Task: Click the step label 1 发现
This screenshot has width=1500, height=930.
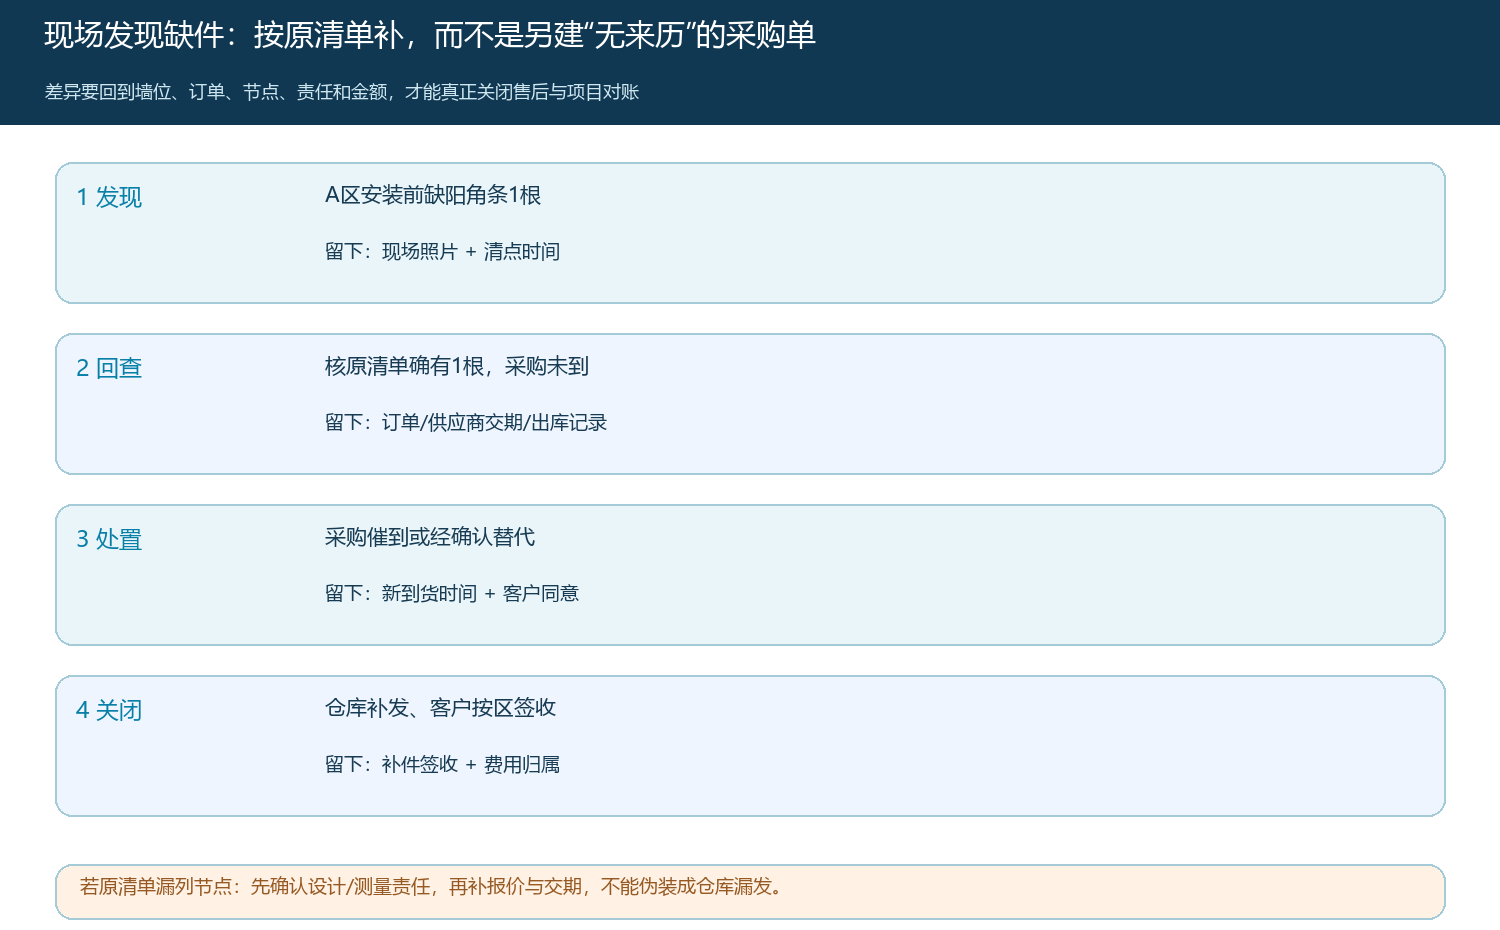Action: 109,197
